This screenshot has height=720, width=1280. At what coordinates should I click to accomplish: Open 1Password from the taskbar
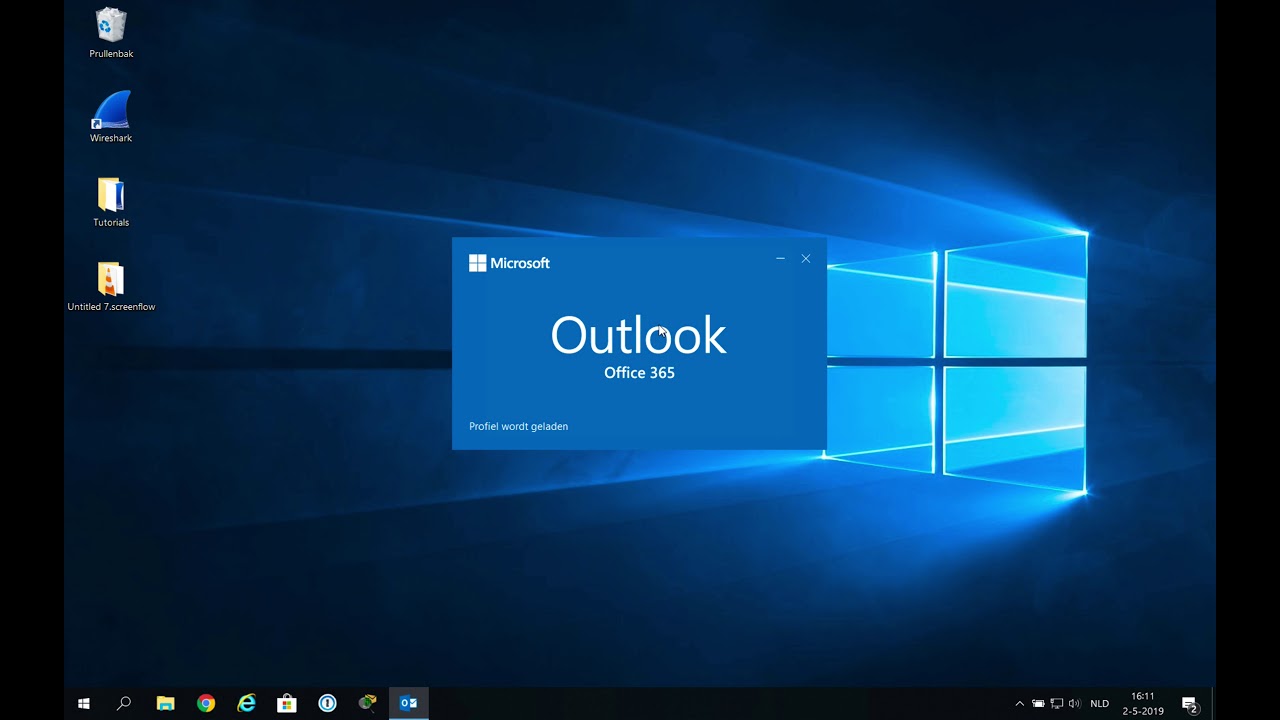point(327,703)
